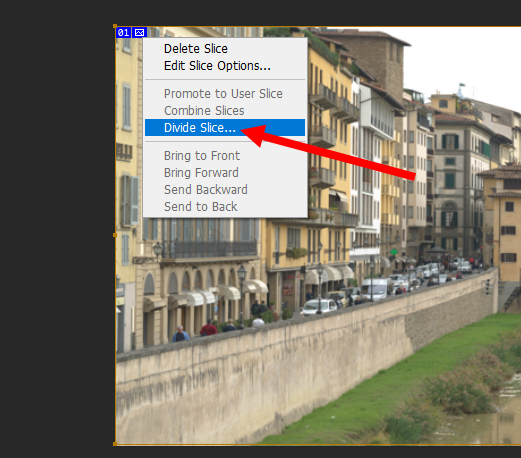Open Edit Slice Options dialog

click(x=225, y=66)
